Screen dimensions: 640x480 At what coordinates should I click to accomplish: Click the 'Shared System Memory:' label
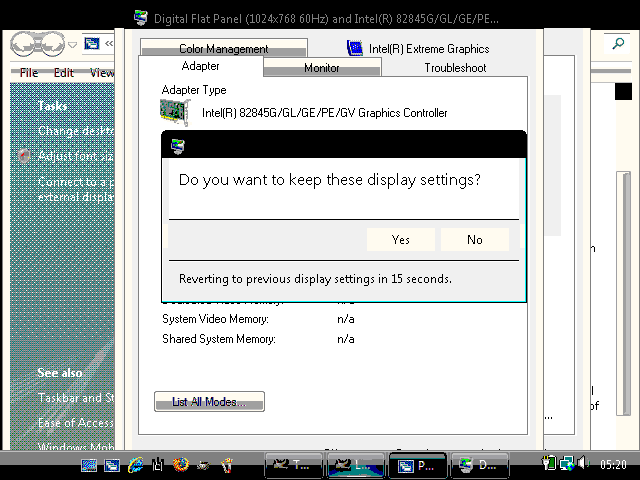tap(219, 339)
